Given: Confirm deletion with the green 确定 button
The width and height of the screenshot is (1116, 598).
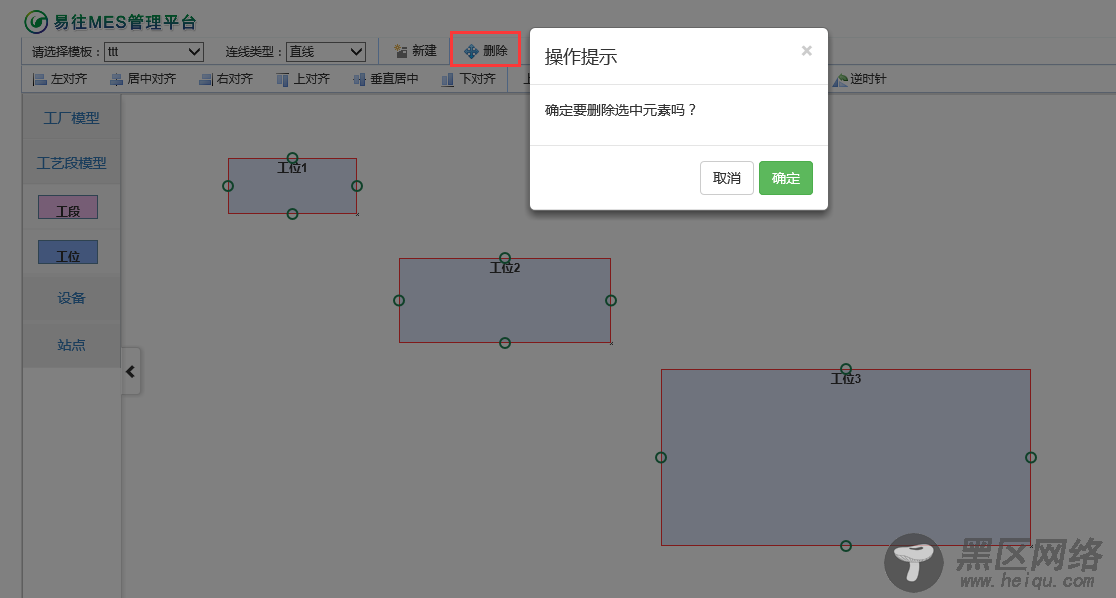Looking at the screenshot, I should [786, 178].
